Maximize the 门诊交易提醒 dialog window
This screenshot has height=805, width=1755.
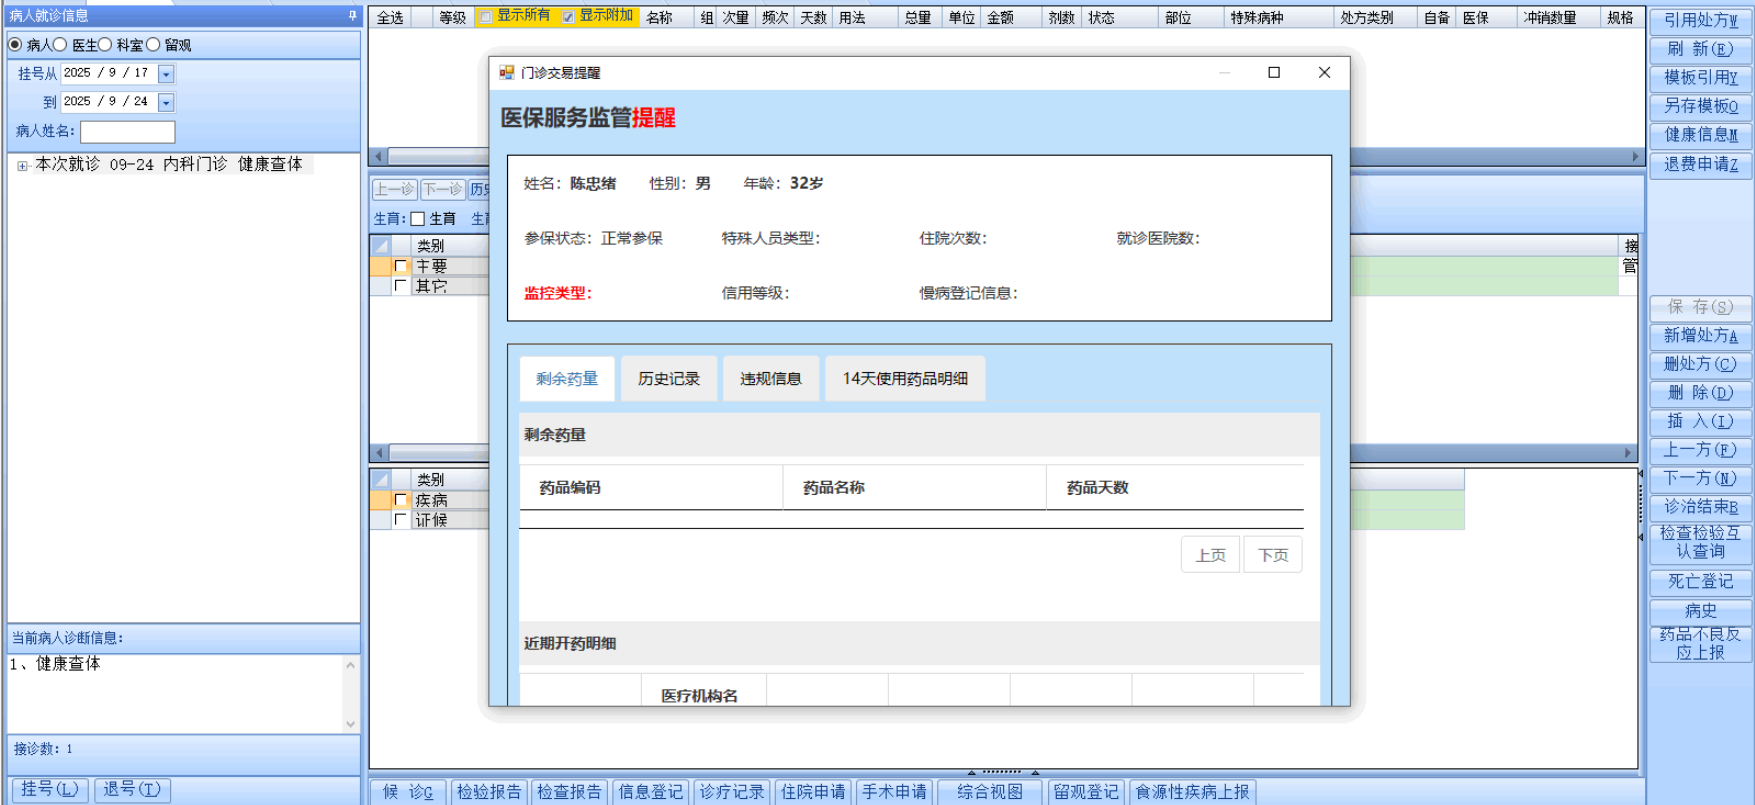tap(1274, 73)
